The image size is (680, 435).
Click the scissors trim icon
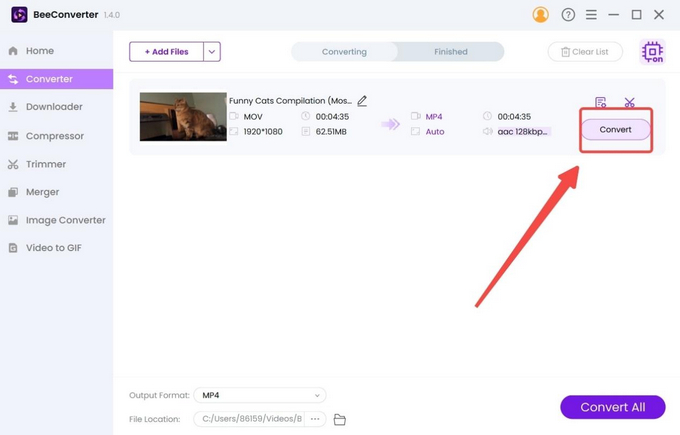point(629,103)
